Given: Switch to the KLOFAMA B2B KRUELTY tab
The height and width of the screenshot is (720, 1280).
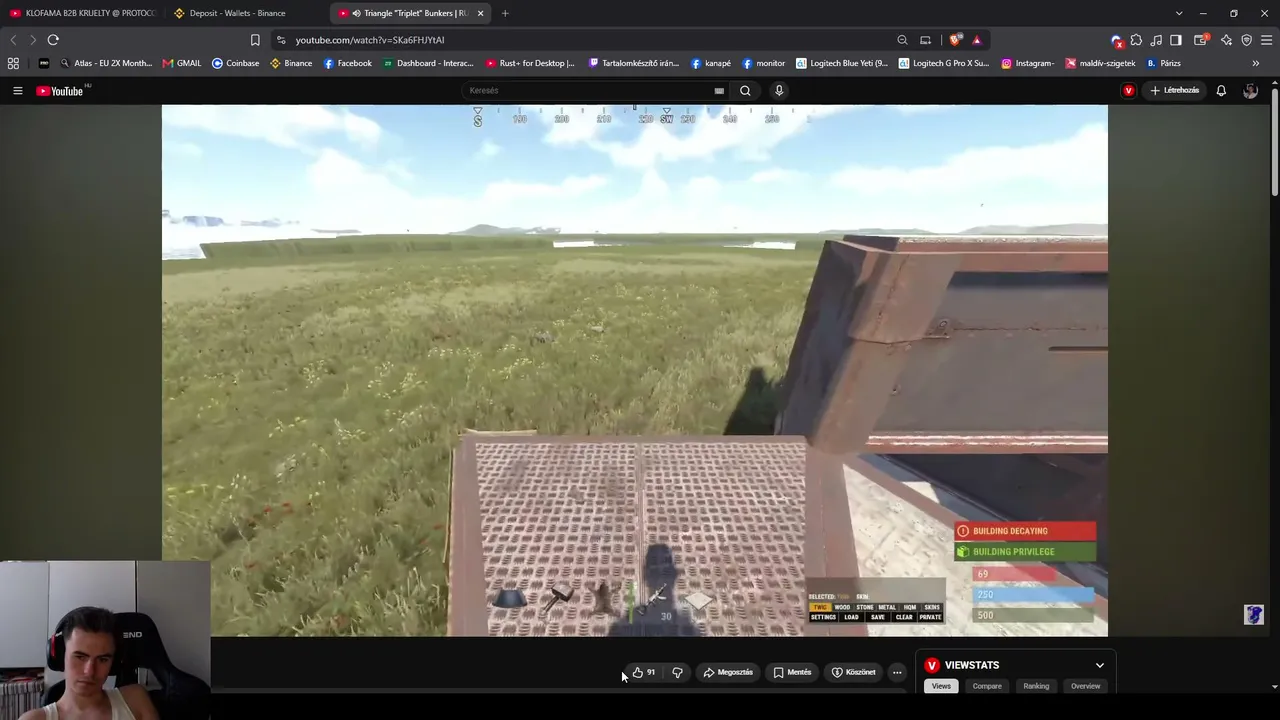Looking at the screenshot, I should pos(83,13).
